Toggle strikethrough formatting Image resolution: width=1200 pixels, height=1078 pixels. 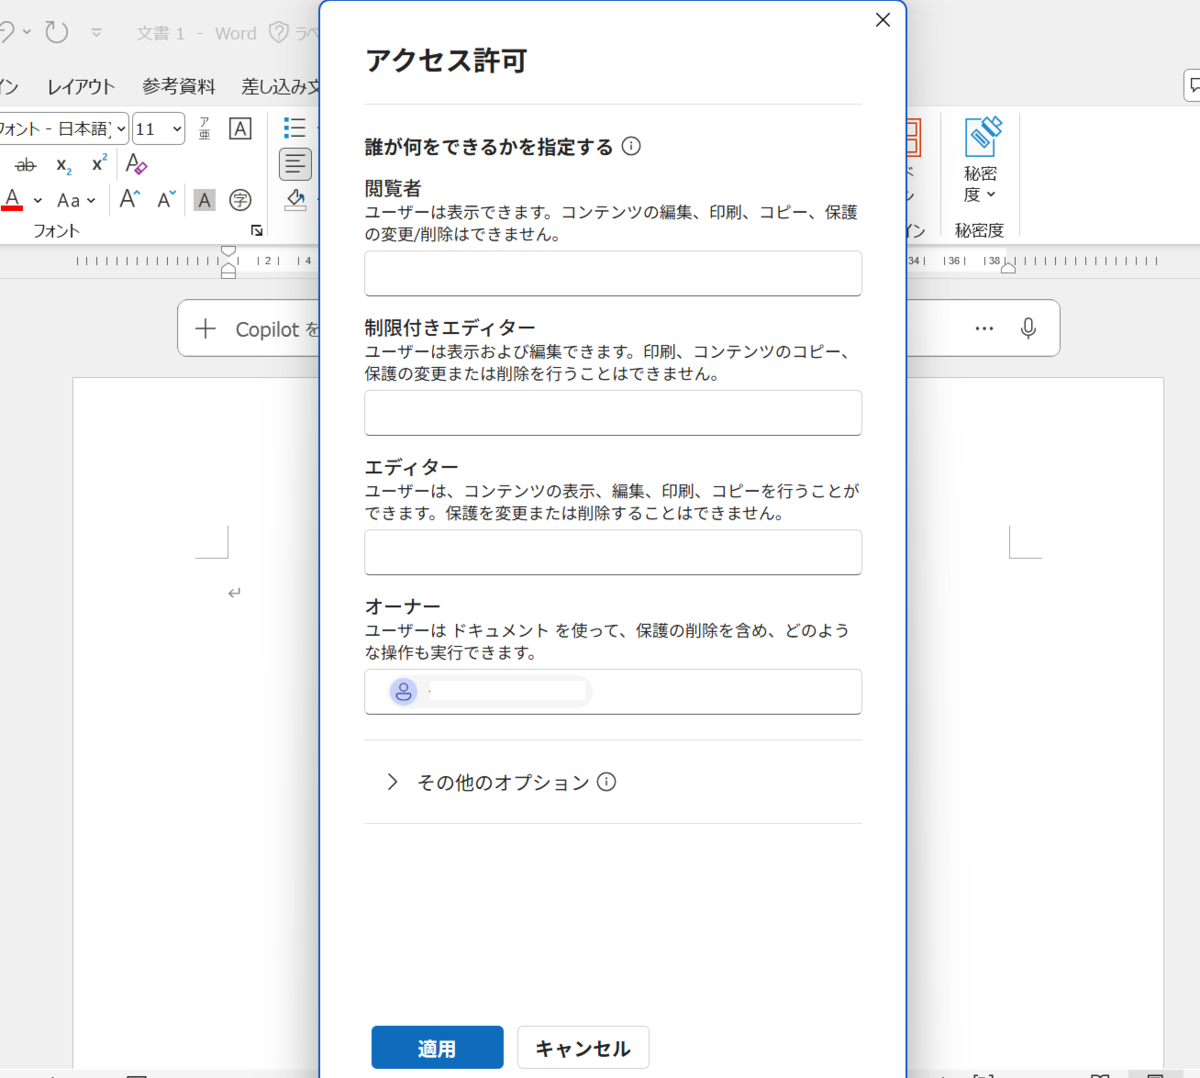(26, 165)
